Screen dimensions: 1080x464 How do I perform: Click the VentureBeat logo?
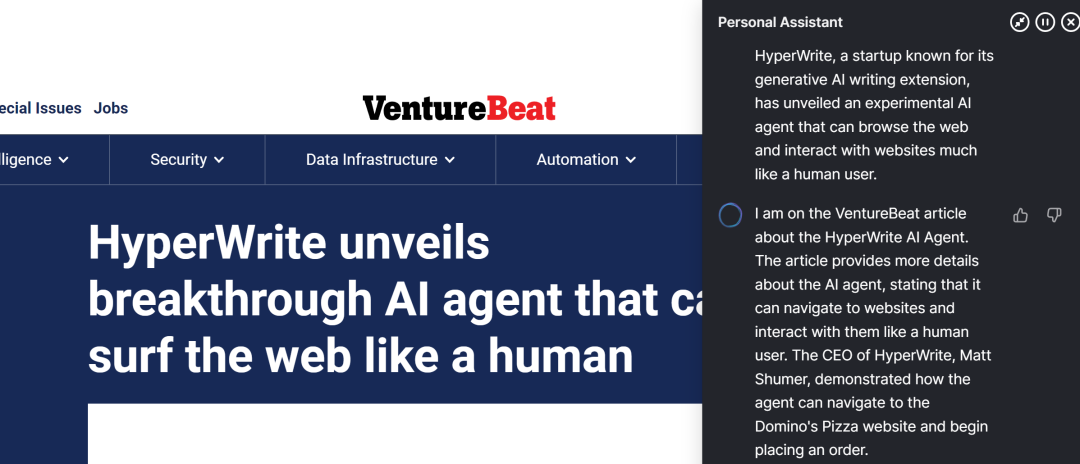click(x=459, y=108)
